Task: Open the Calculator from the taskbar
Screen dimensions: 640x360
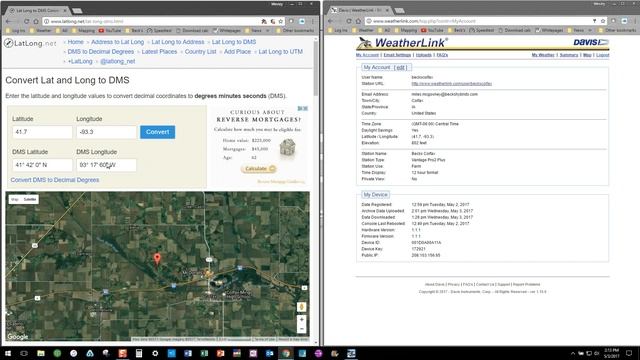Action: tap(139, 353)
